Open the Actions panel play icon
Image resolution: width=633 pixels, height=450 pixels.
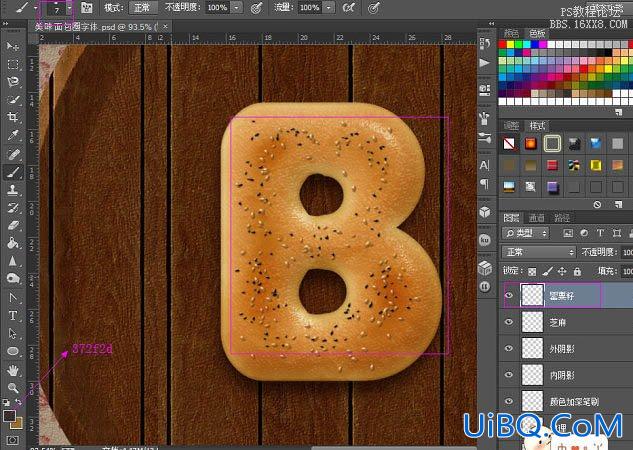[x=484, y=63]
